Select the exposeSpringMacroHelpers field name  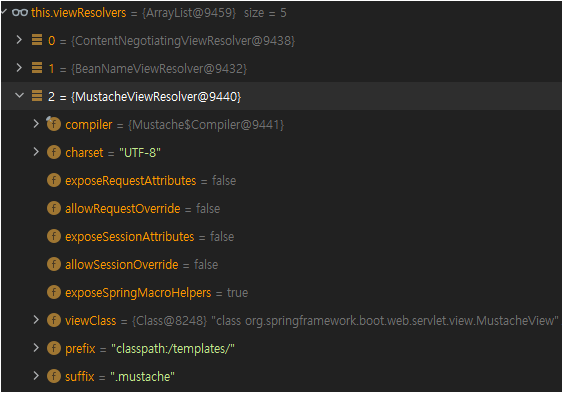(138, 293)
